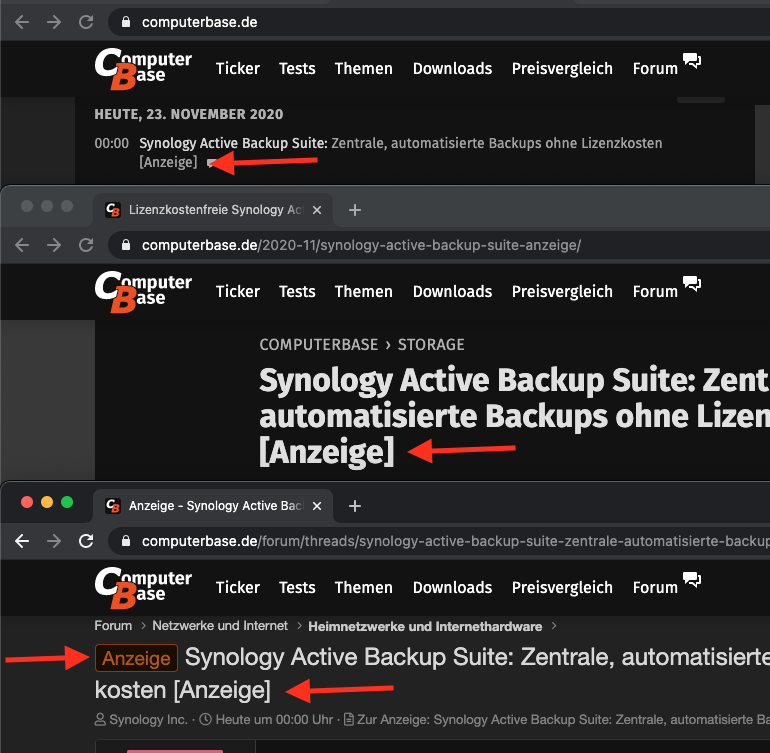The width and height of the screenshot is (770, 753).
Task: Open Themen in bottom forum window navigation
Action: (363, 587)
